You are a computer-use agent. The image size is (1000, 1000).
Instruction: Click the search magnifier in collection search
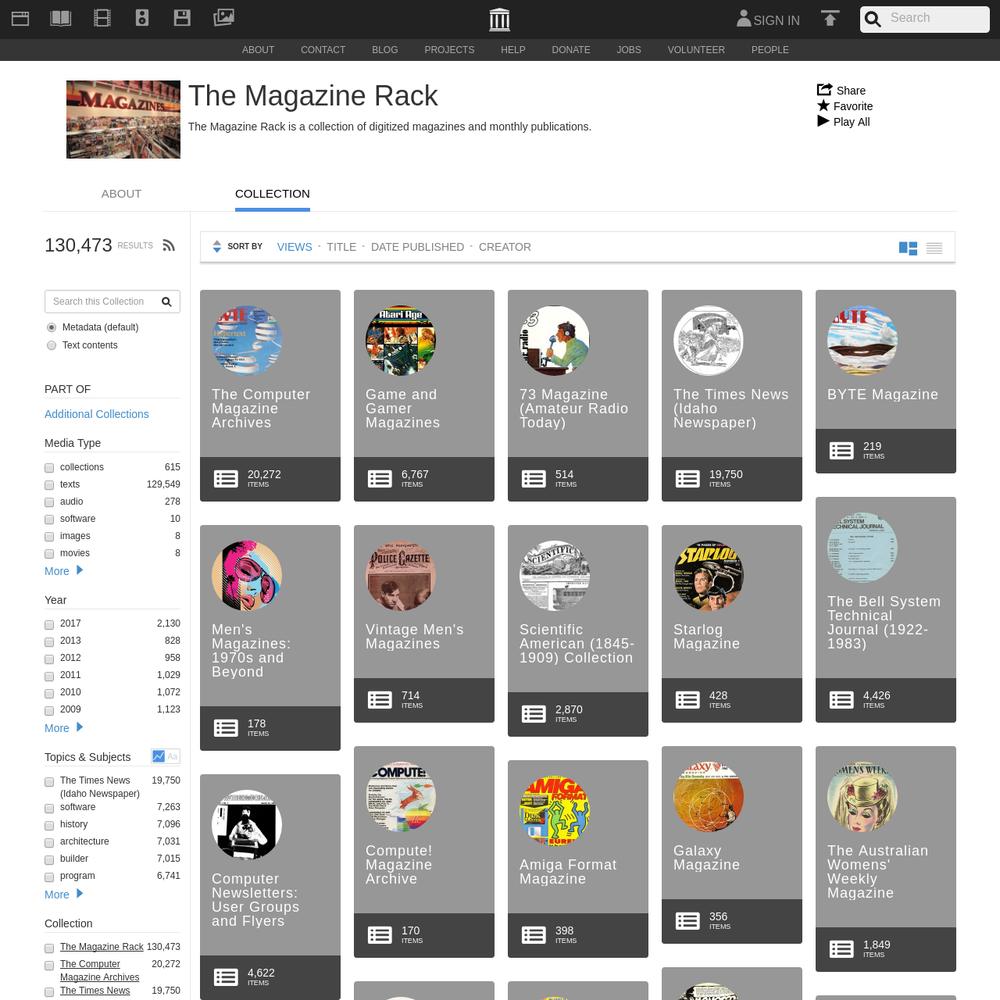pos(166,302)
